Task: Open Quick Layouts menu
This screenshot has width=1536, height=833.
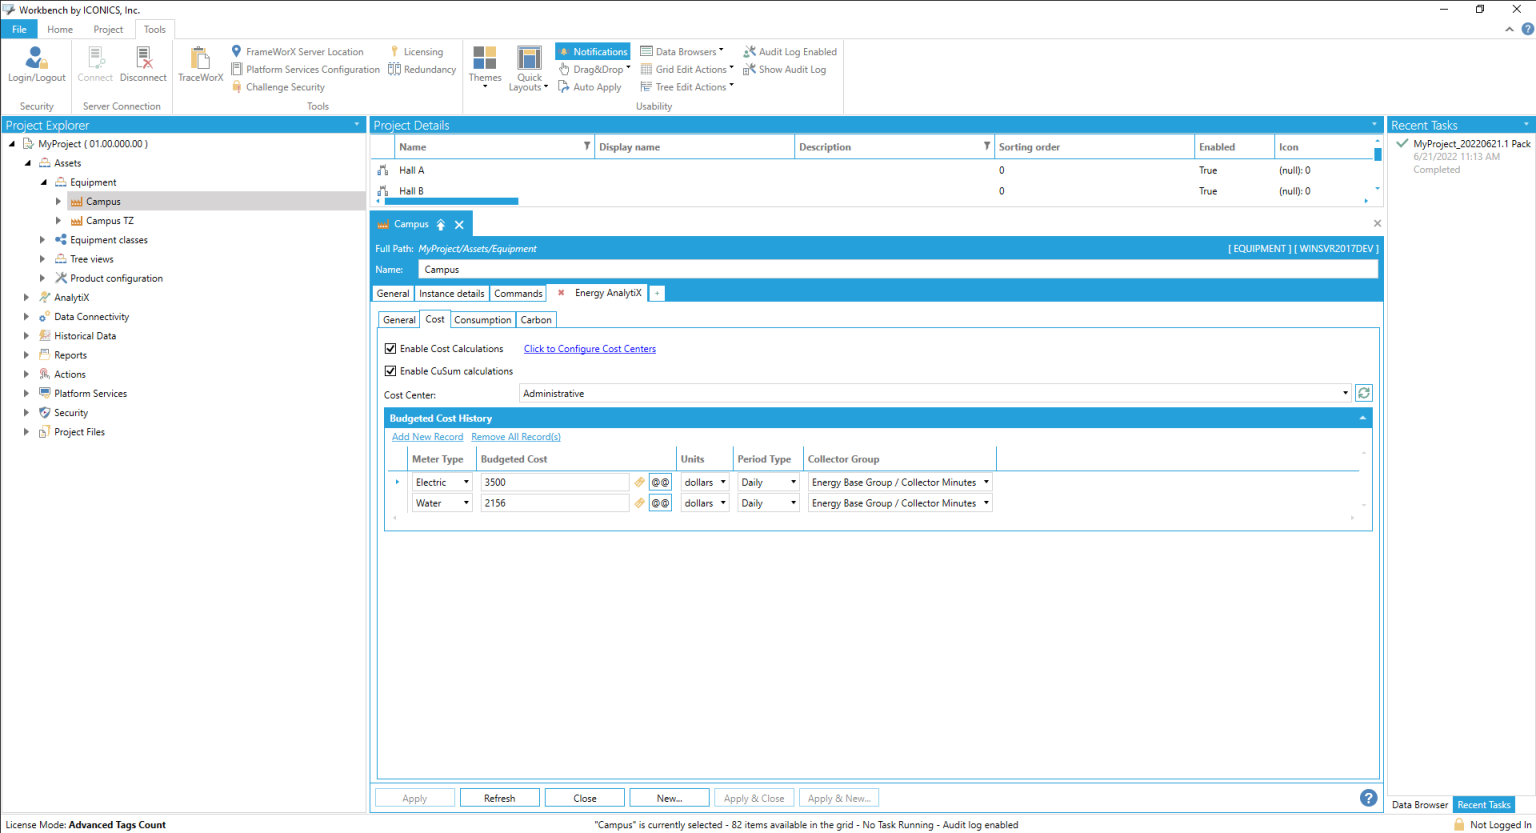Action: click(529, 68)
